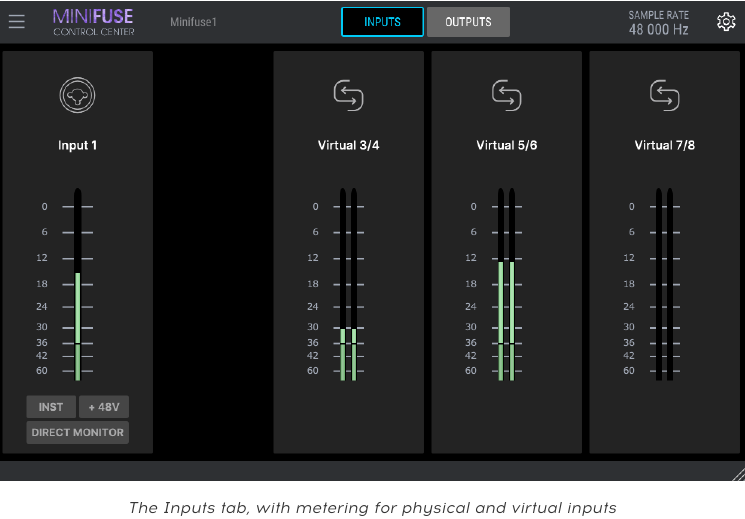Enable +48V phantom power

click(x=104, y=407)
